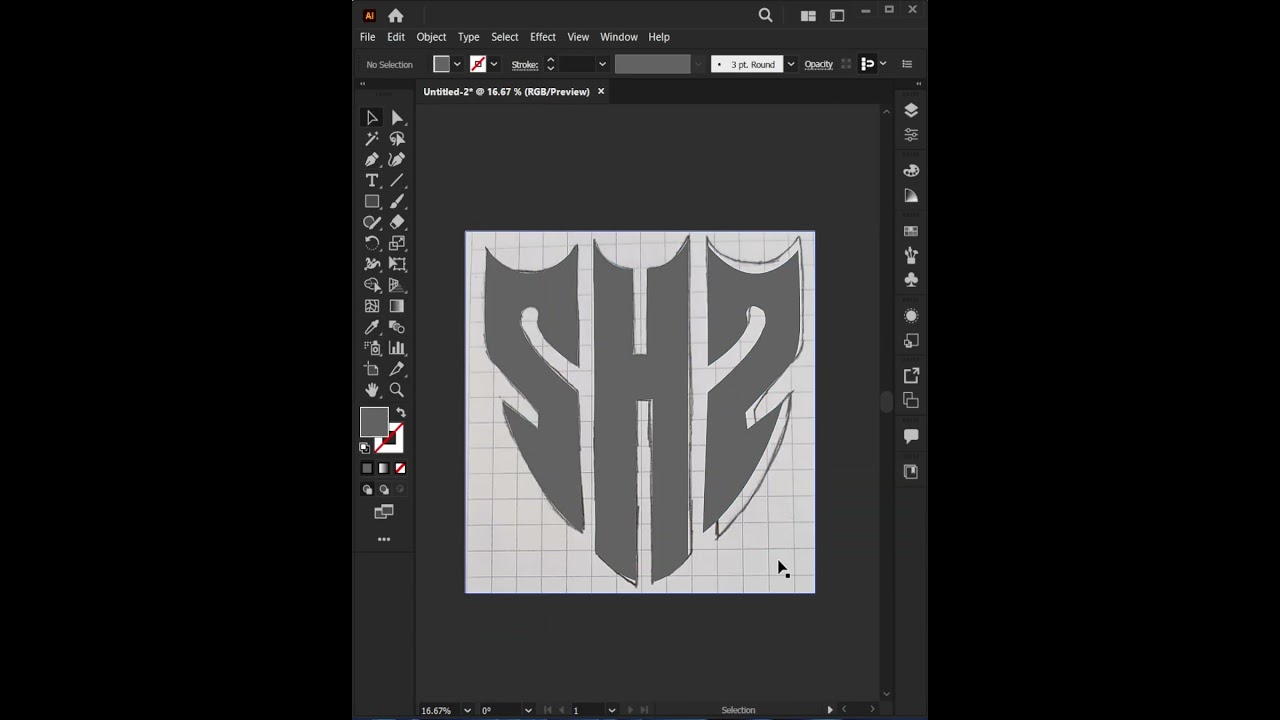Select the Hand tool
Image resolution: width=1280 pixels, height=720 pixels.
372,390
